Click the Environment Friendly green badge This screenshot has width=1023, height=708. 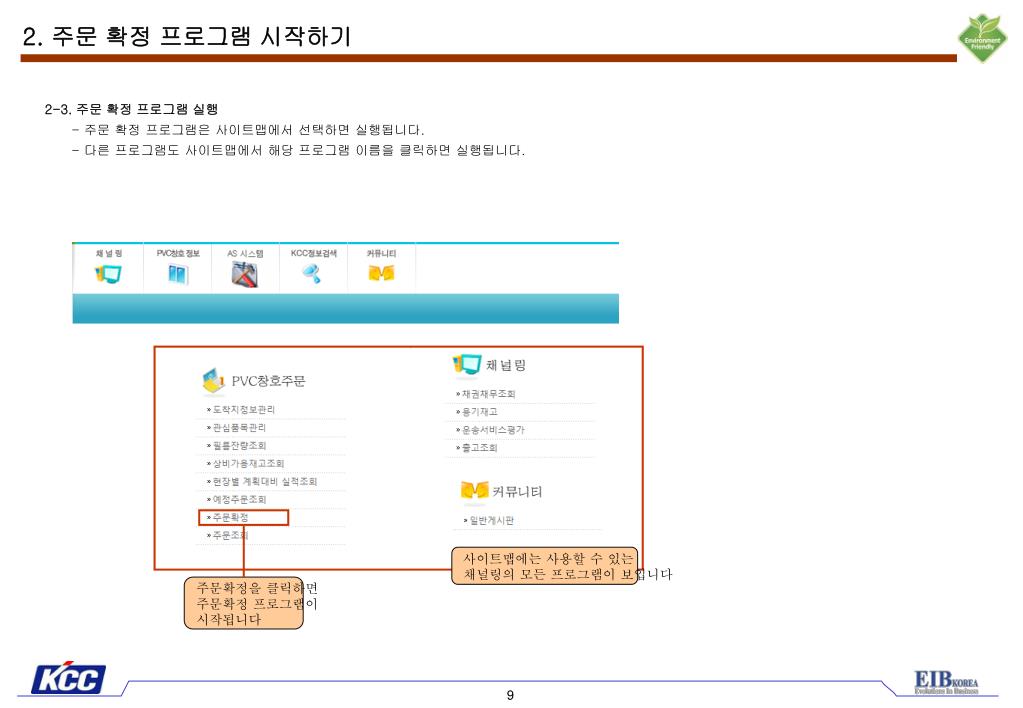[983, 38]
